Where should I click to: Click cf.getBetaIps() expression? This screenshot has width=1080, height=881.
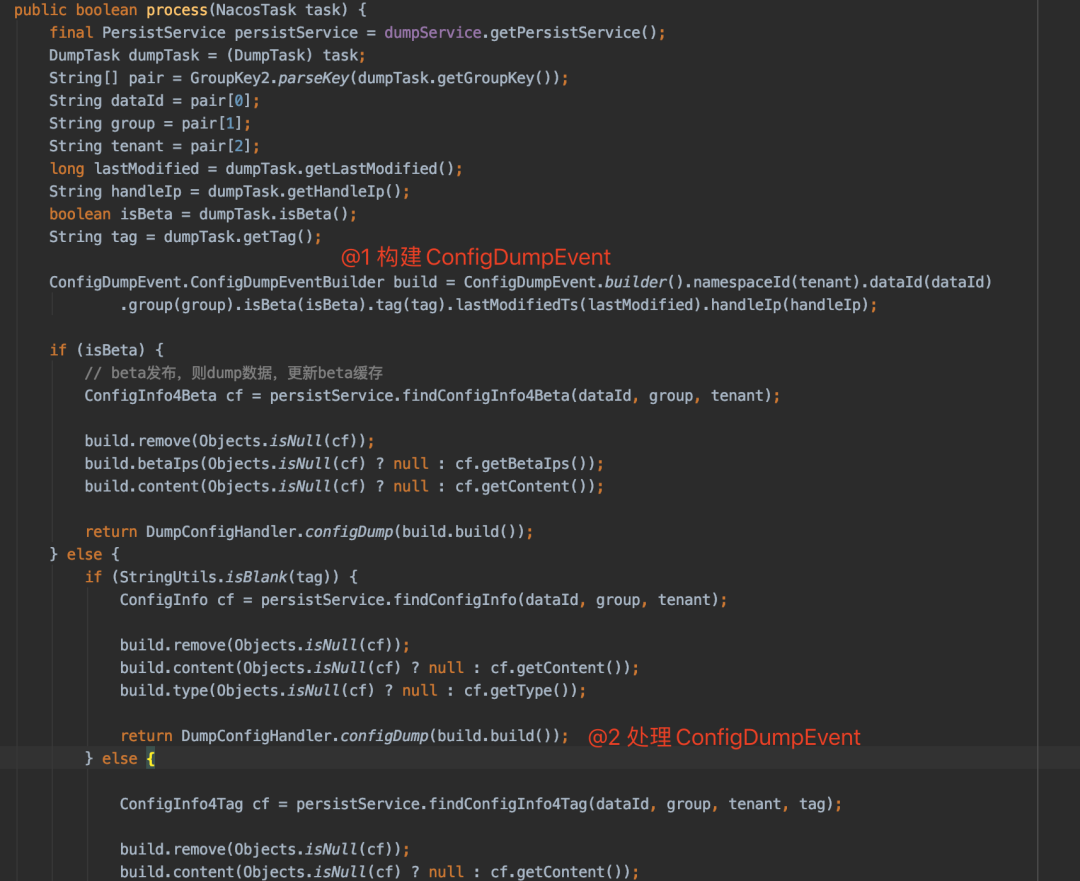click(524, 464)
